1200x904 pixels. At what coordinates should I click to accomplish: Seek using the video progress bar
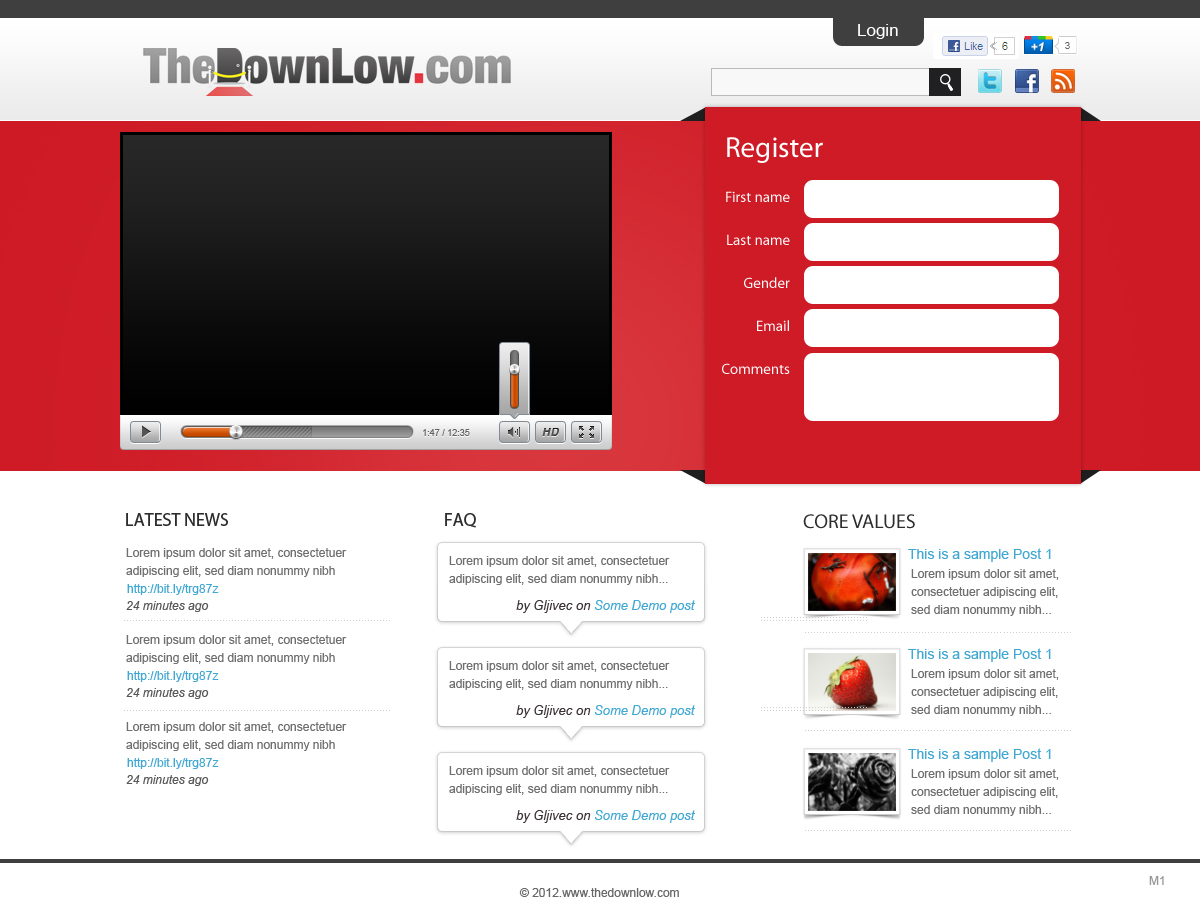(x=296, y=431)
